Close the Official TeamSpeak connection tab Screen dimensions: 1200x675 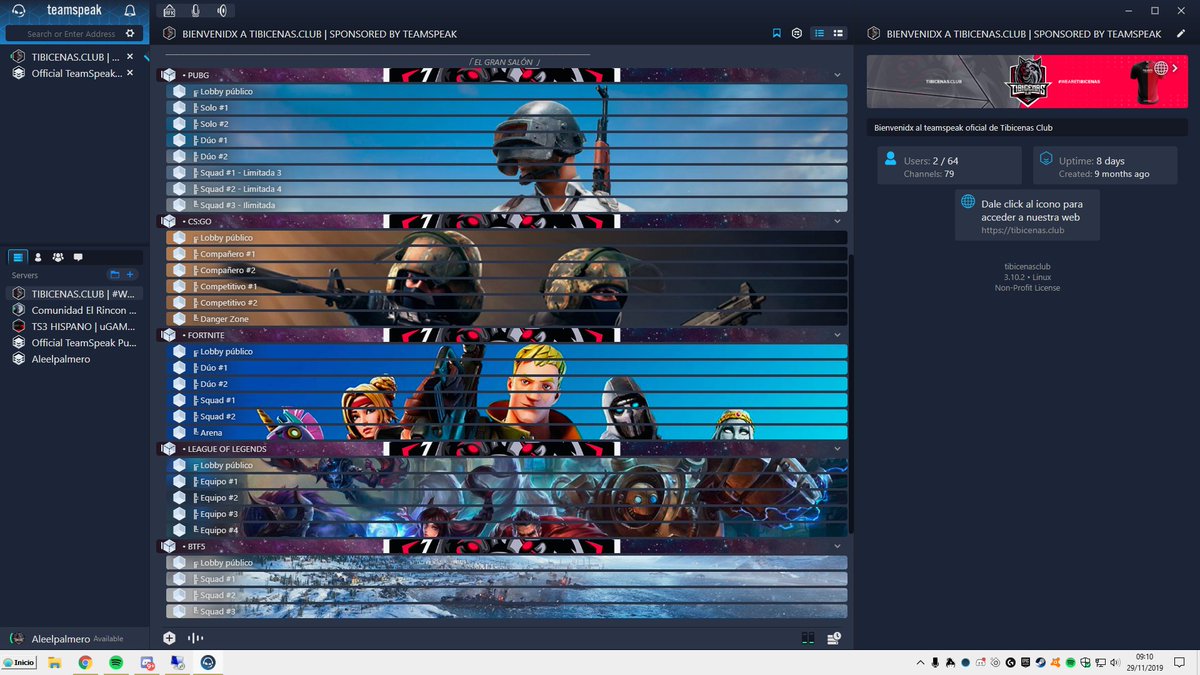coord(130,73)
